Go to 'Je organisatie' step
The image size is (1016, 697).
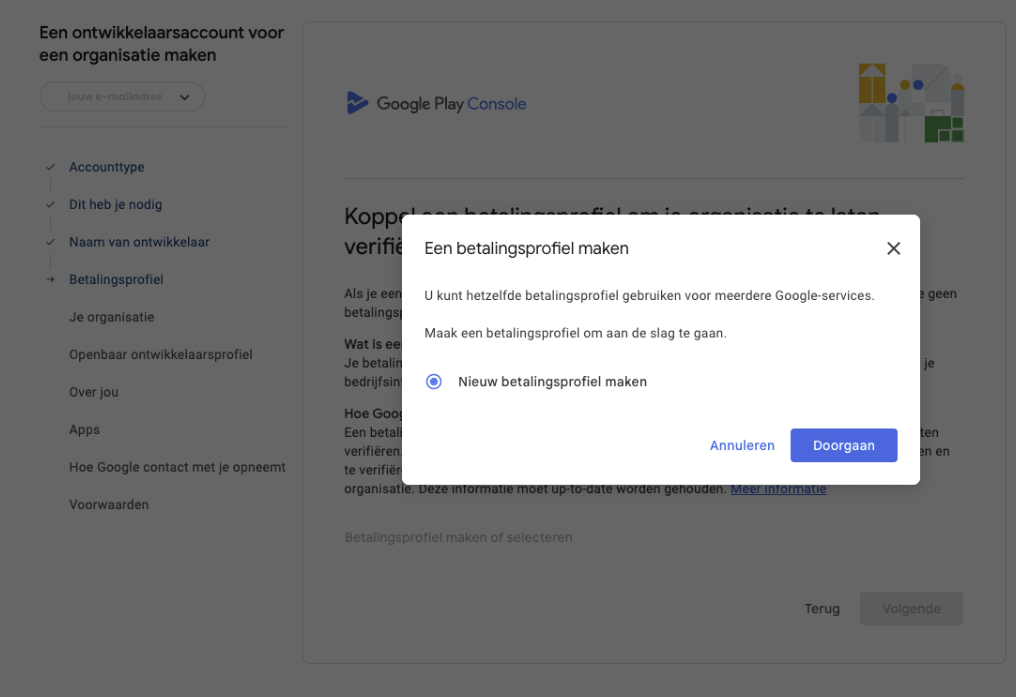click(111, 317)
